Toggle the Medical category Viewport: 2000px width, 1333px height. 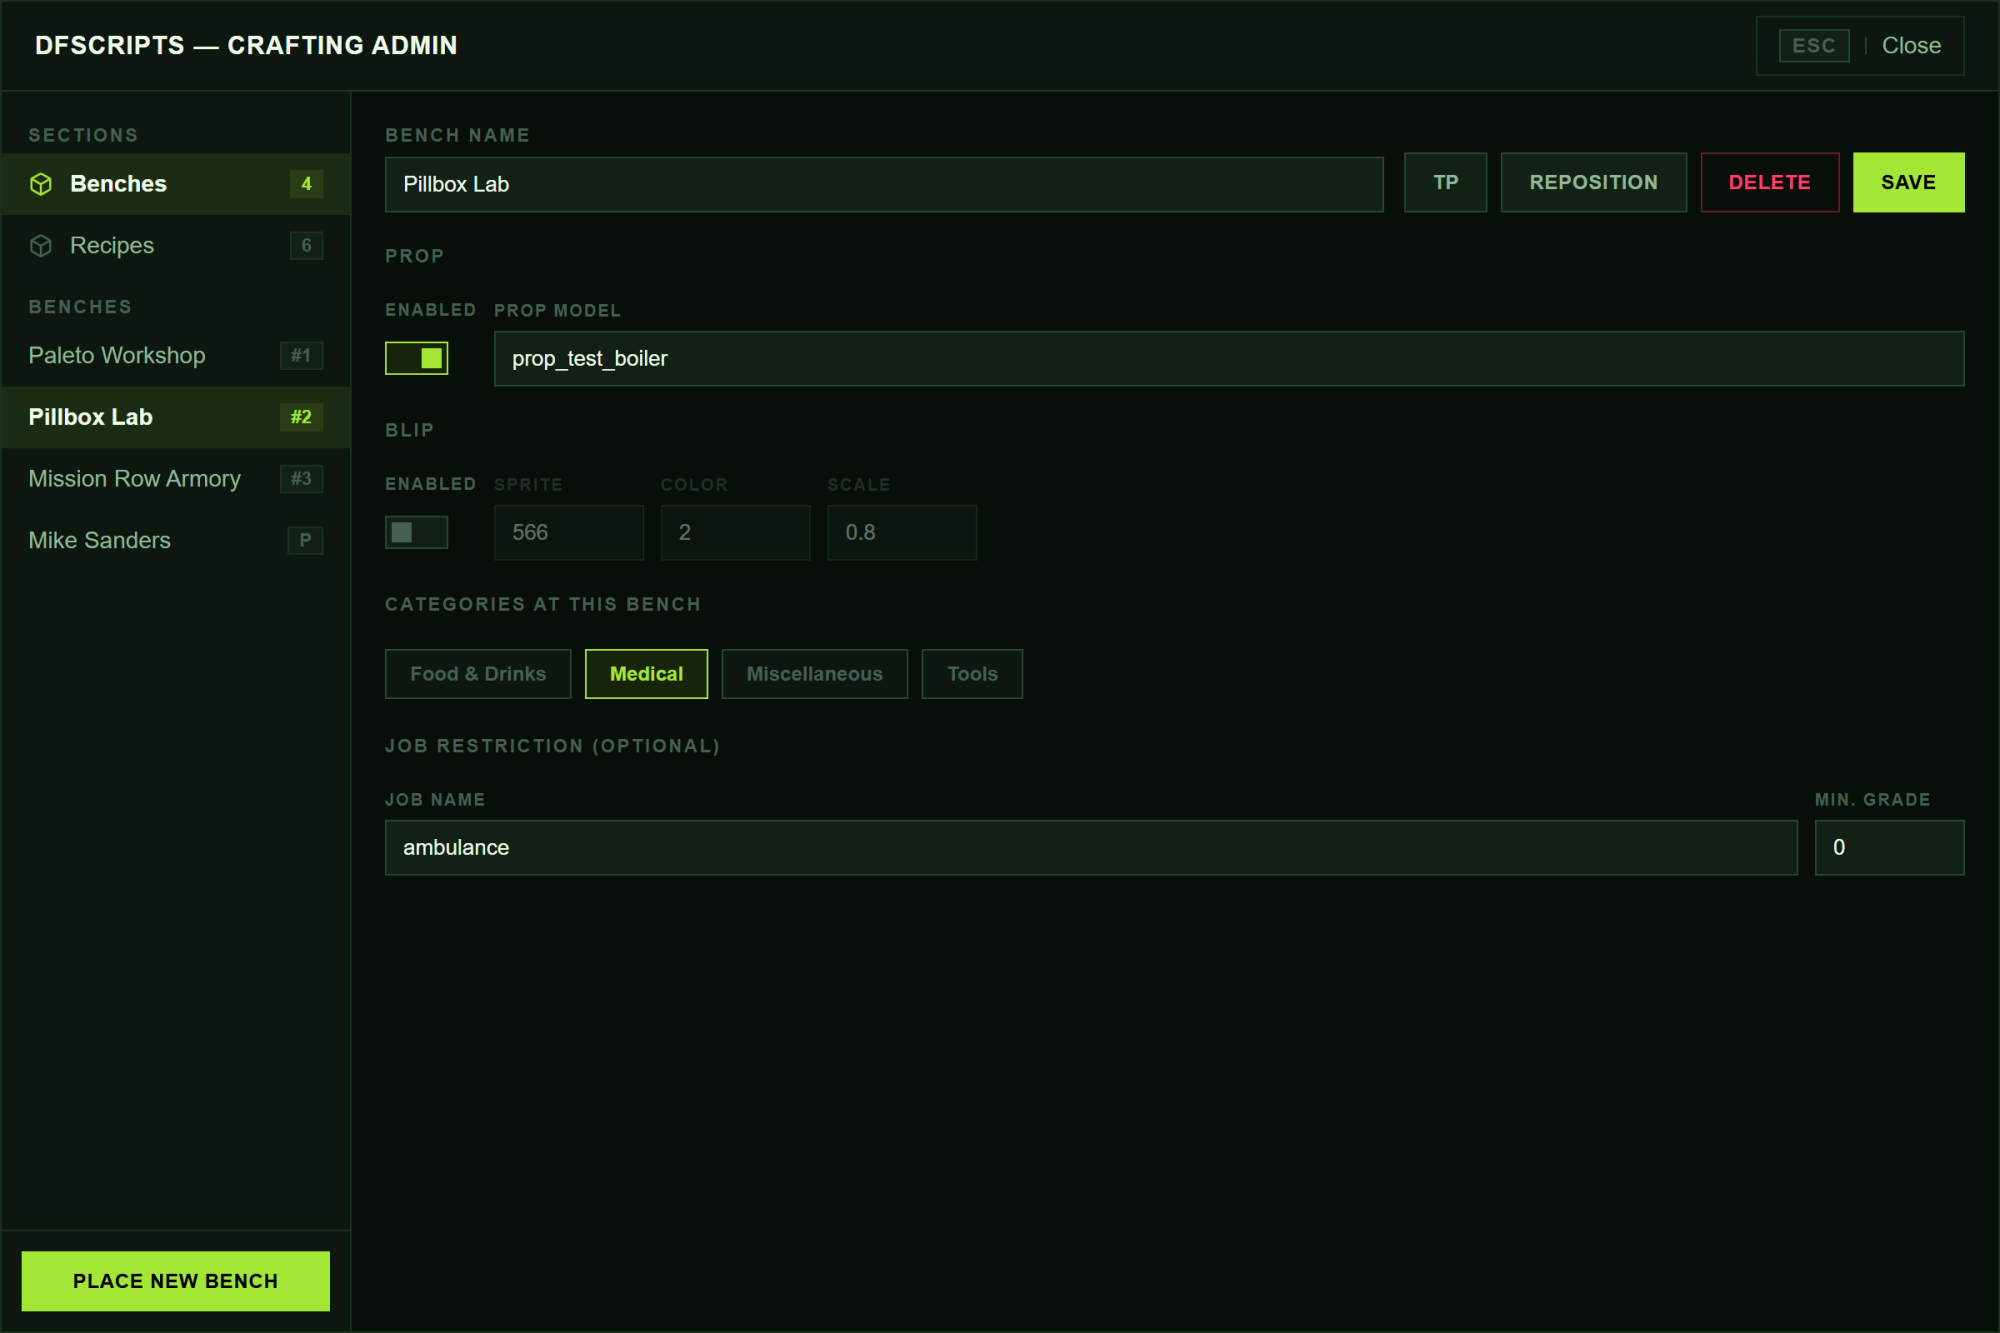coord(646,674)
